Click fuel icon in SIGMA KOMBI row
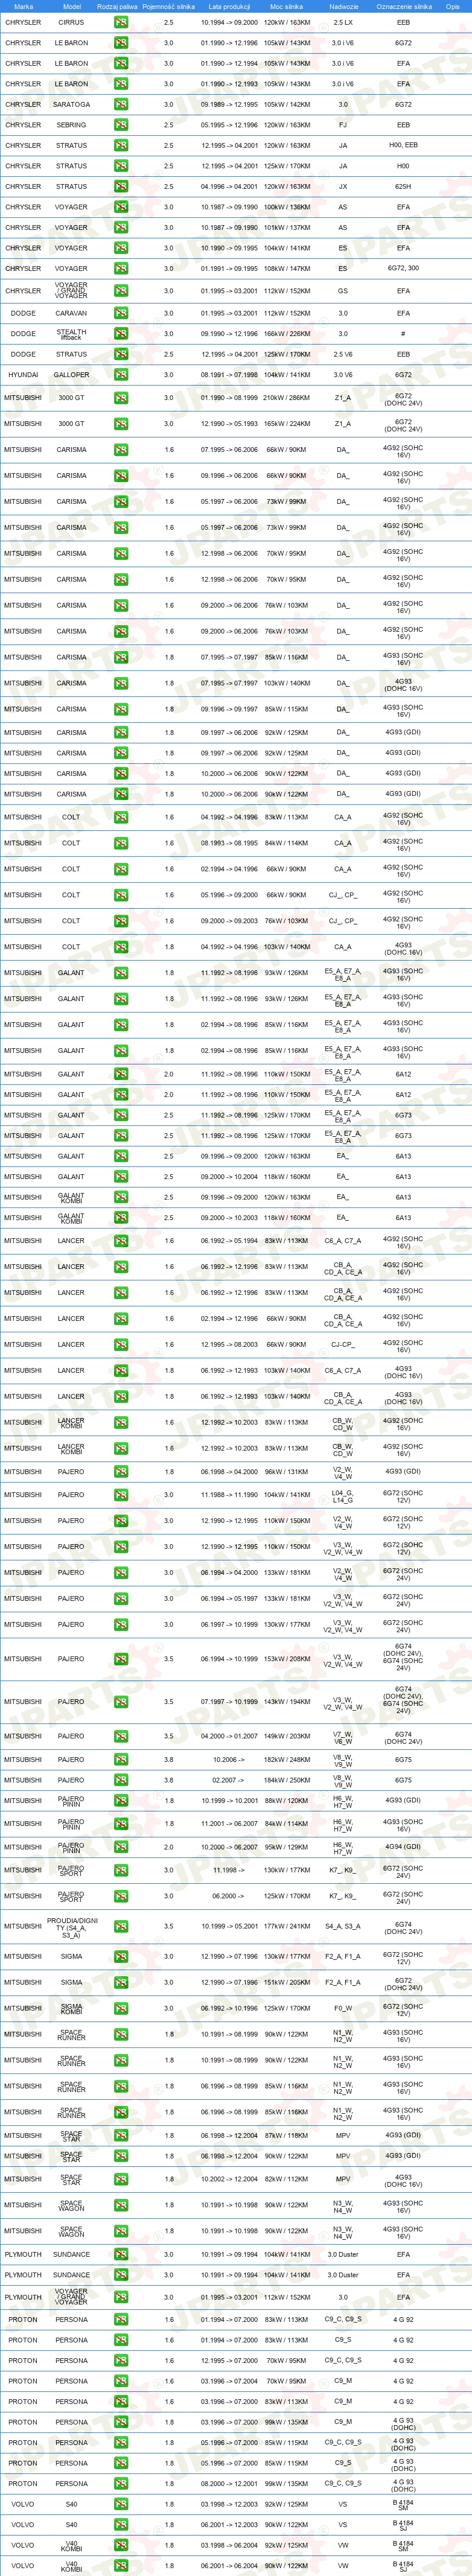The width and height of the screenshot is (472, 2576). pos(120,2008)
